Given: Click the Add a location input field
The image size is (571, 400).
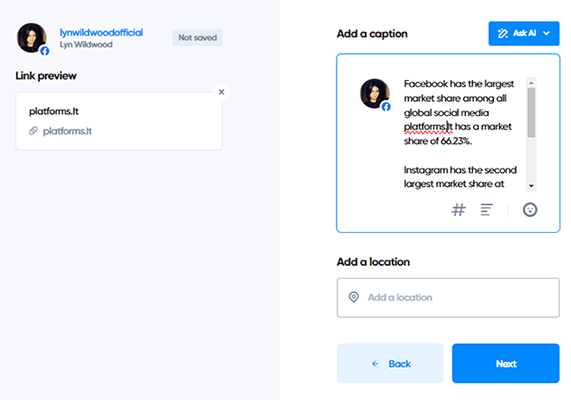Looking at the screenshot, I should (448, 298).
